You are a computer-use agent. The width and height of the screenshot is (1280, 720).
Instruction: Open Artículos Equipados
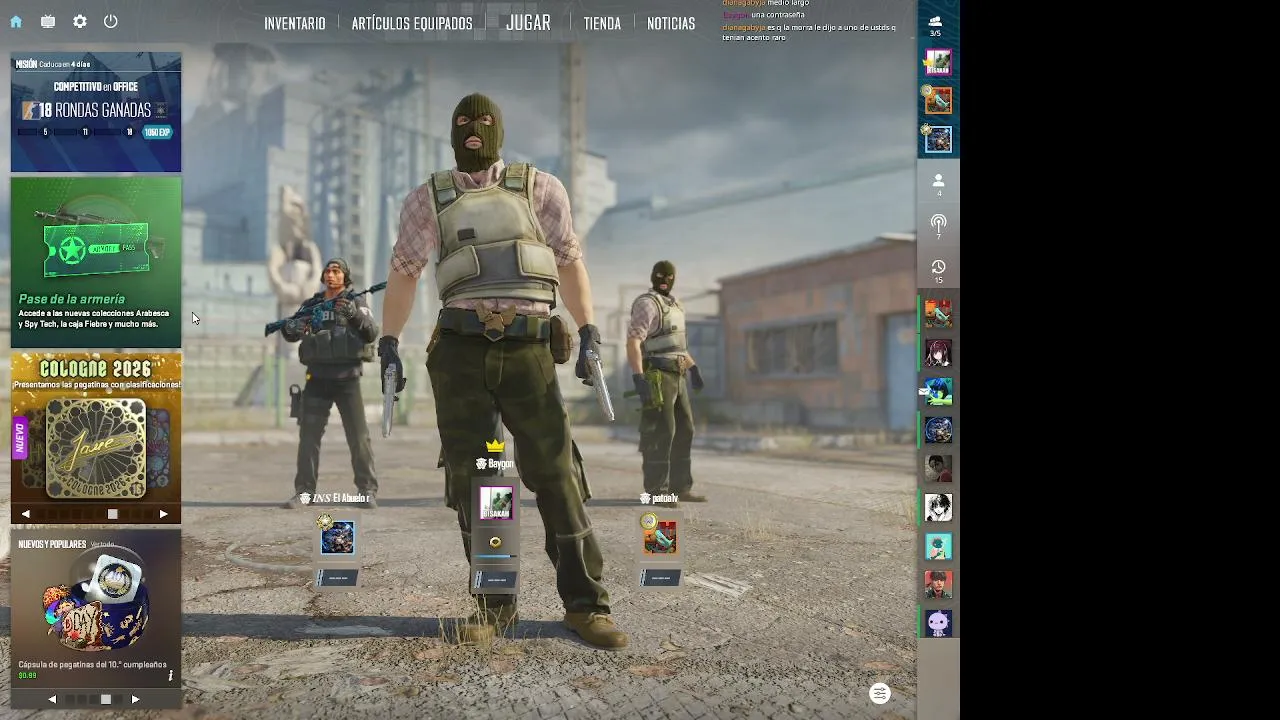coord(412,23)
